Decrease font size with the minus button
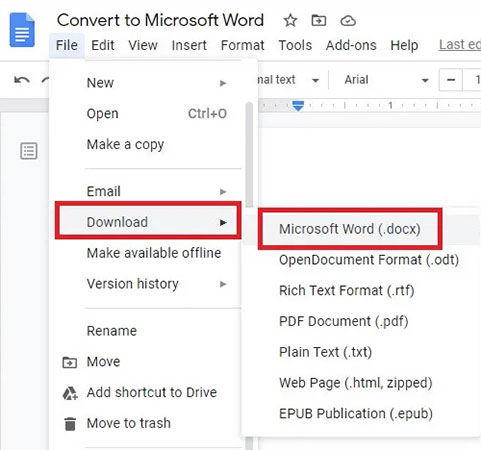Image resolution: width=481 pixels, height=450 pixels. coord(451,80)
